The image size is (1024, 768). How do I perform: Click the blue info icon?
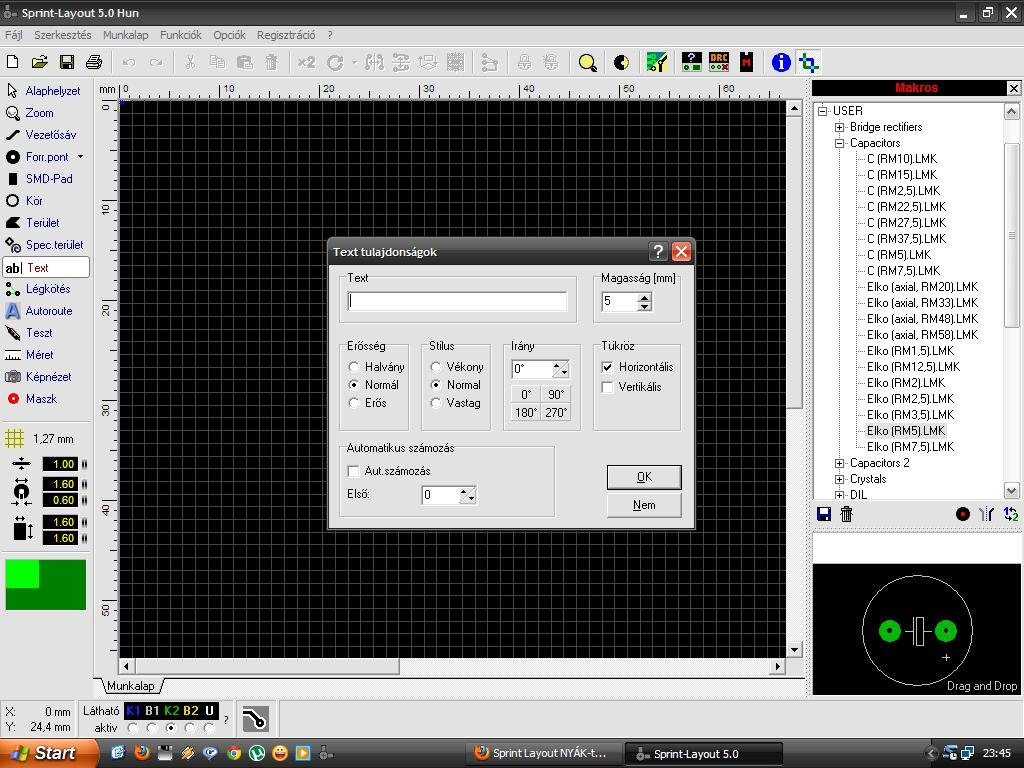click(781, 62)
